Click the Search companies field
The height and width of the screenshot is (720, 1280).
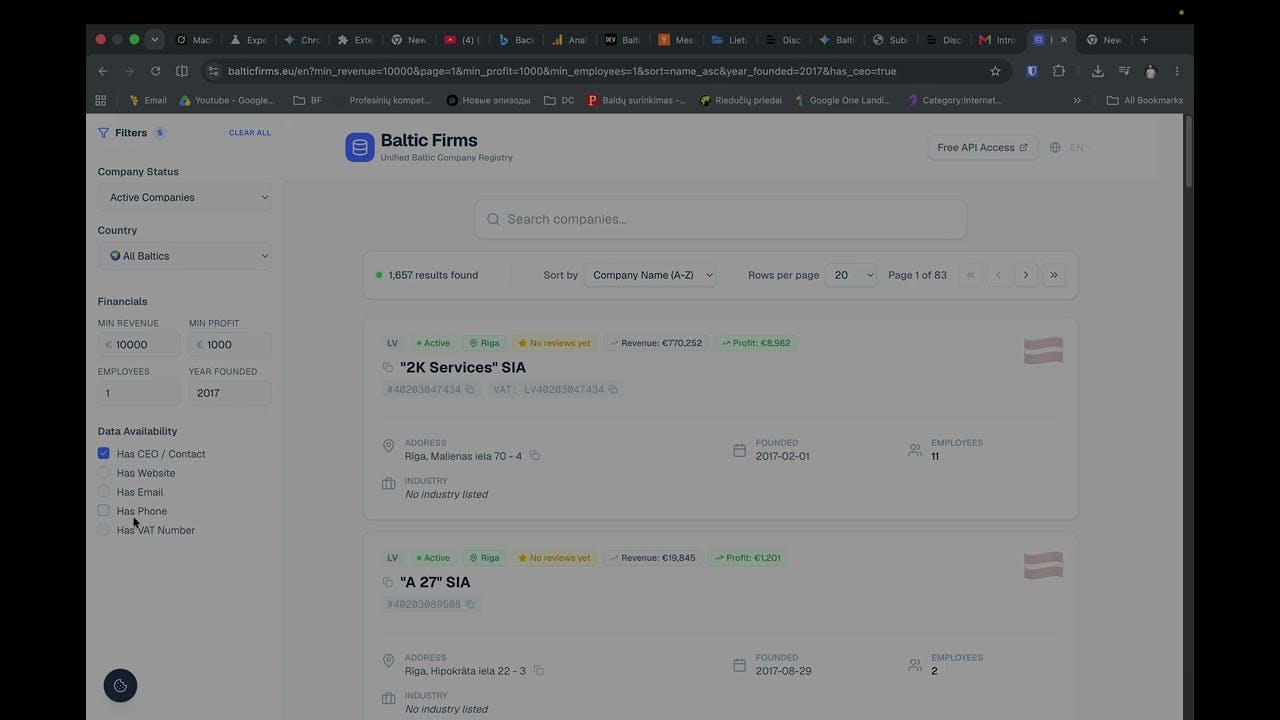coord(720,219)
